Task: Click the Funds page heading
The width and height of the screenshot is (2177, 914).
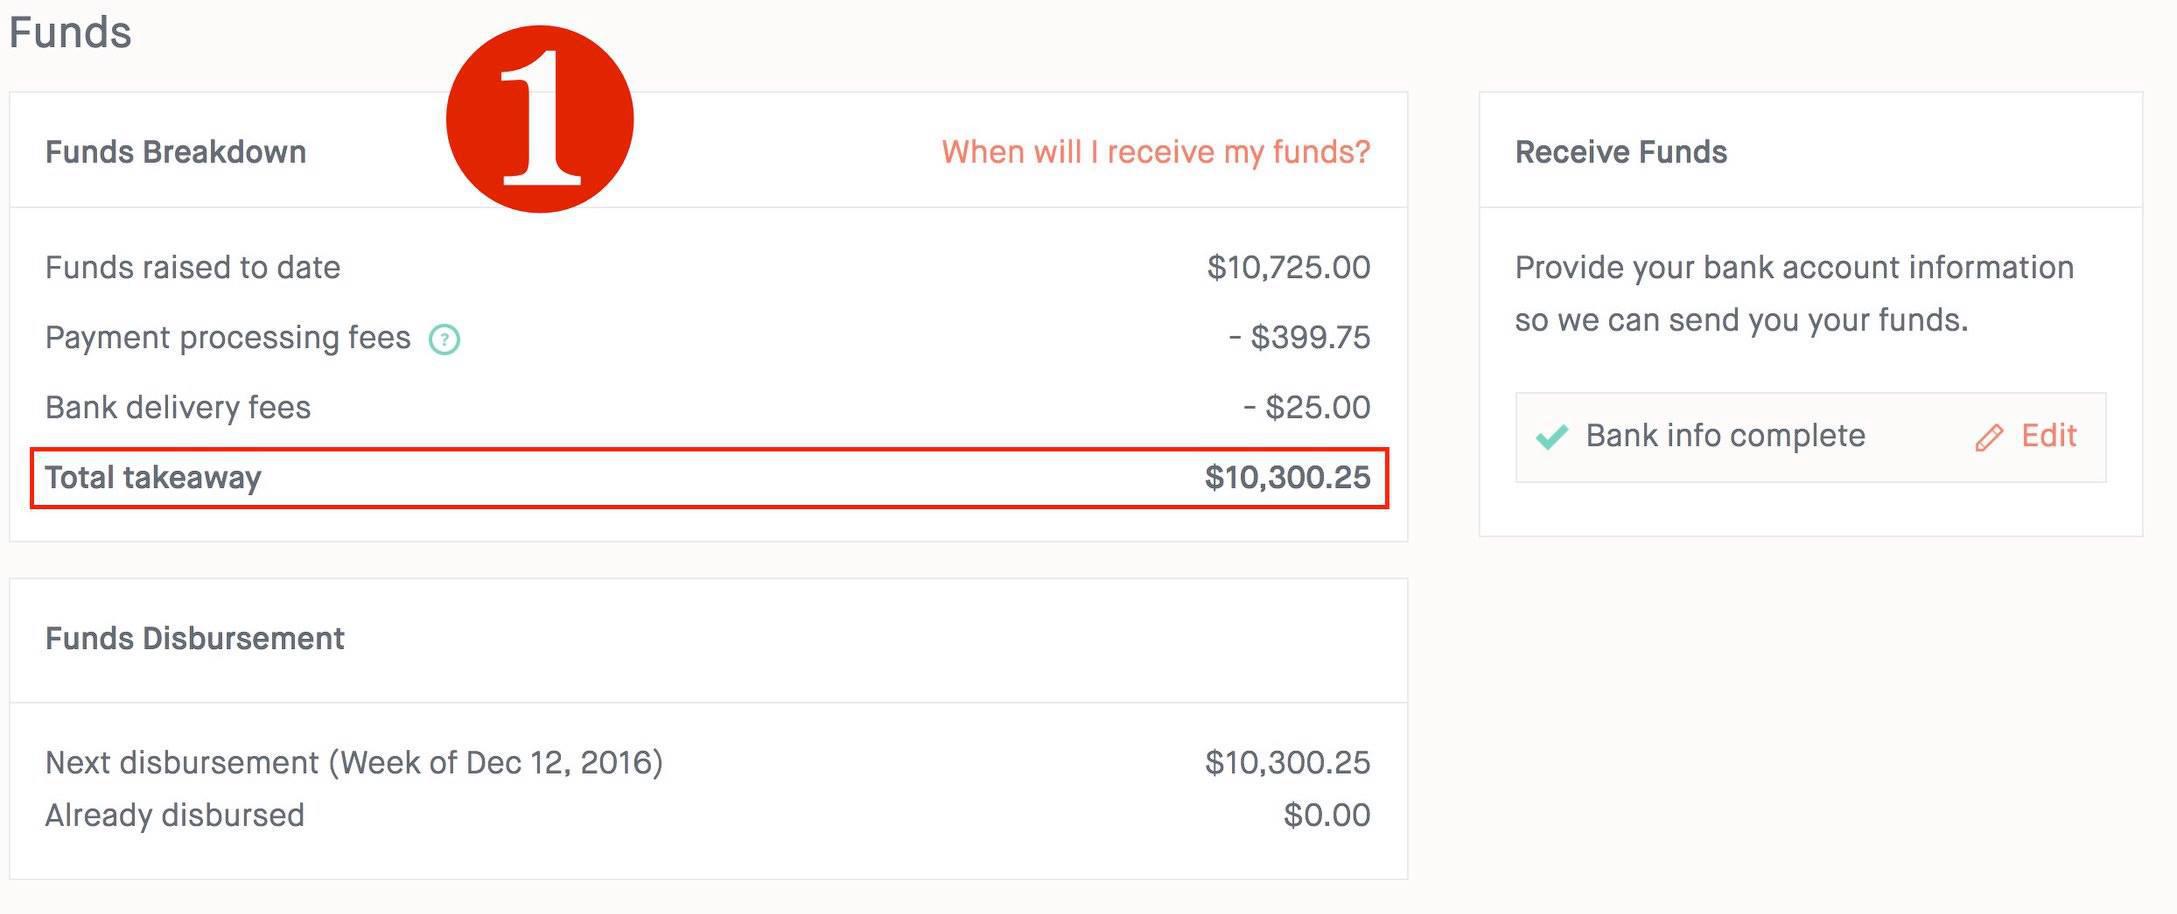Action: (70, 32)
